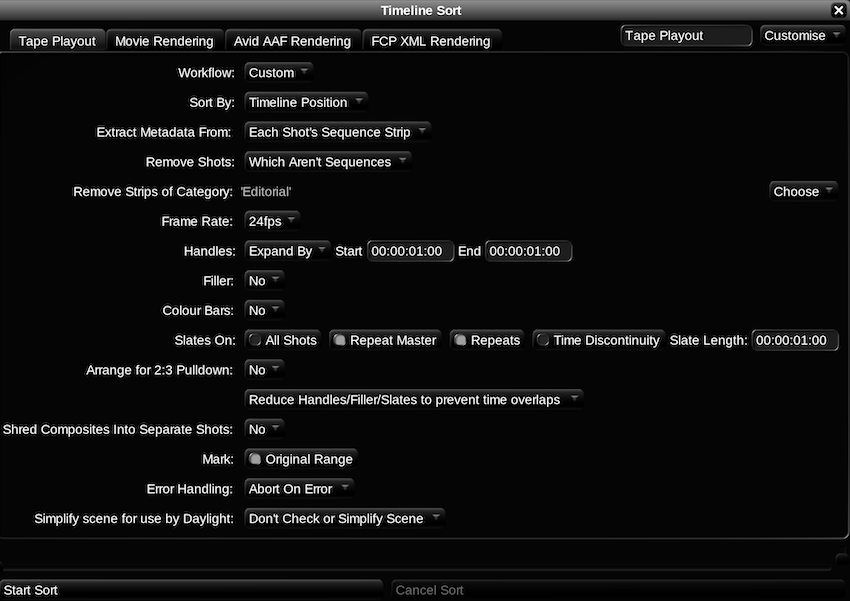
Task: Switch to the Movie Rendering tab
Action: 164,41
